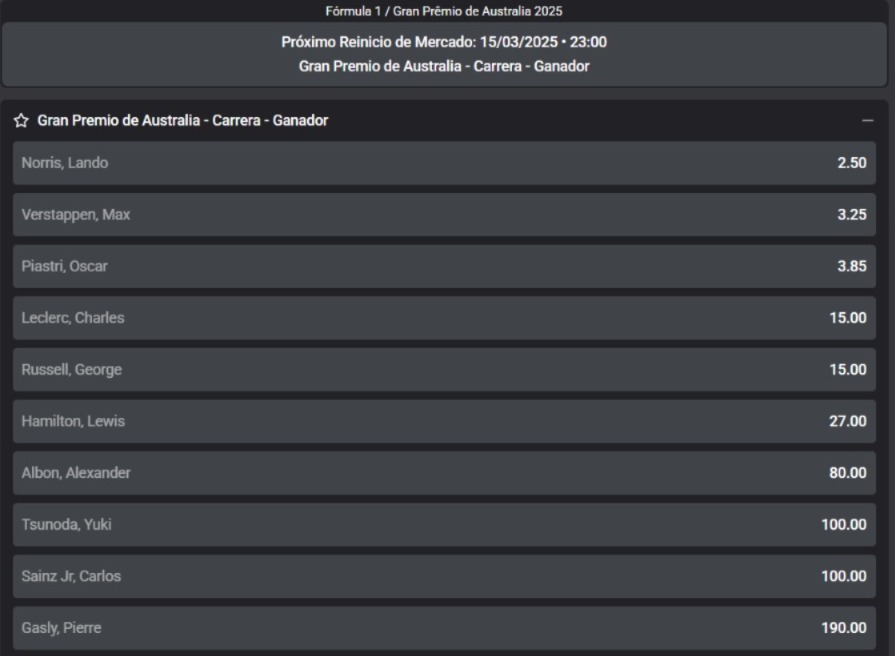895x656 pixels.
Task: Click the 190.00 odds value
Action: pos(844,628)
